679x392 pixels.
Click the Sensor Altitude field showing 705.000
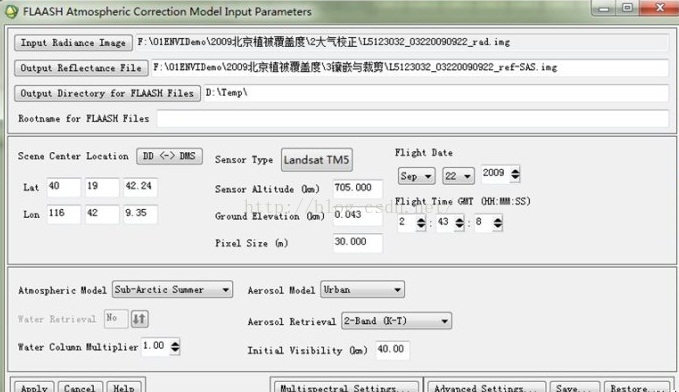point(358,188)
